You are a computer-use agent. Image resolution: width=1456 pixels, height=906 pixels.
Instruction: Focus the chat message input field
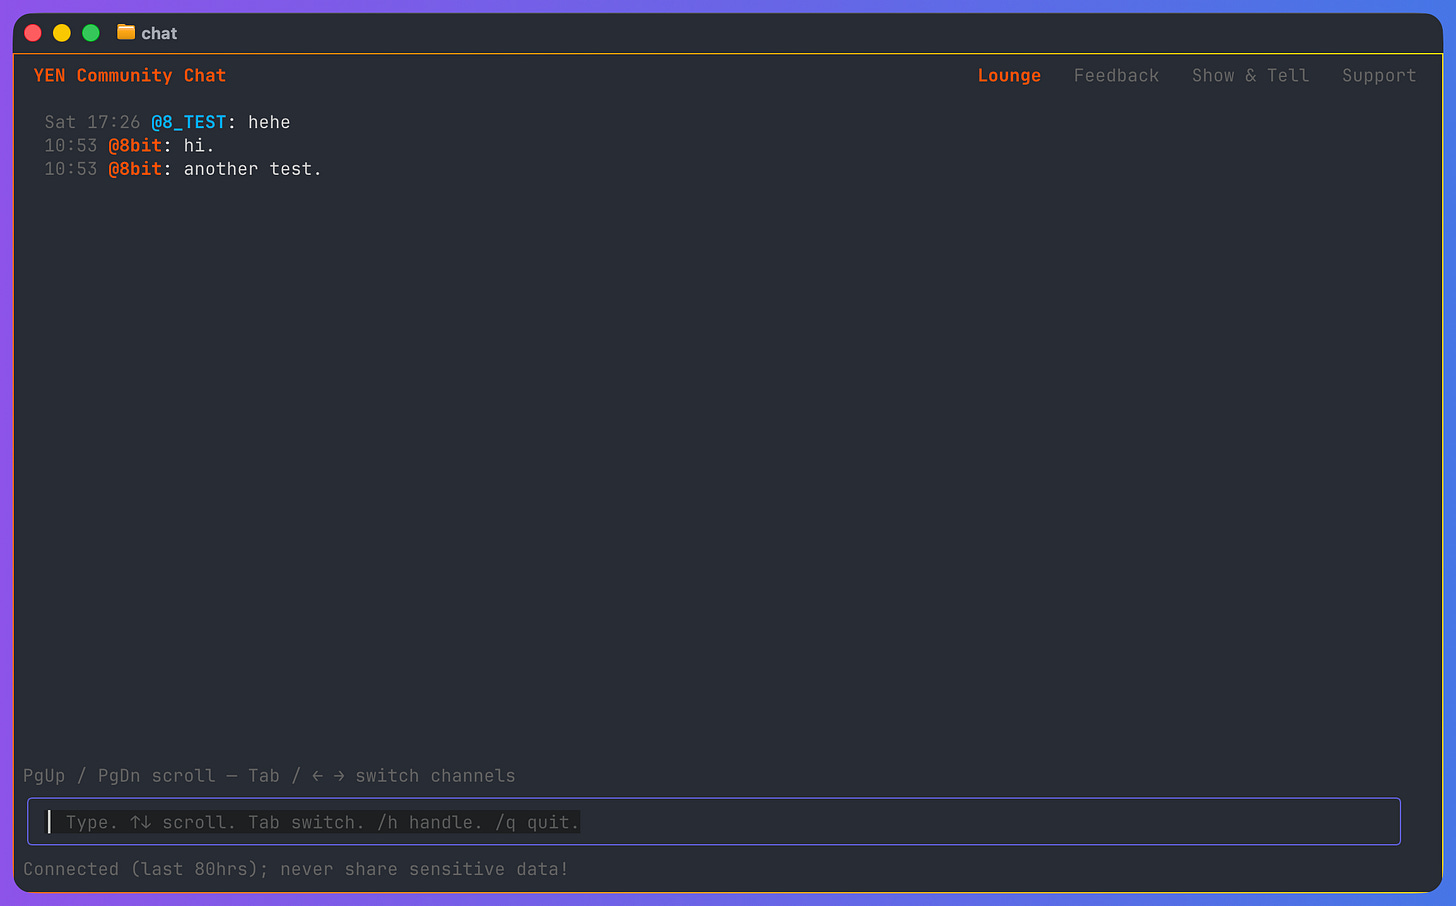tap(714, 822)
